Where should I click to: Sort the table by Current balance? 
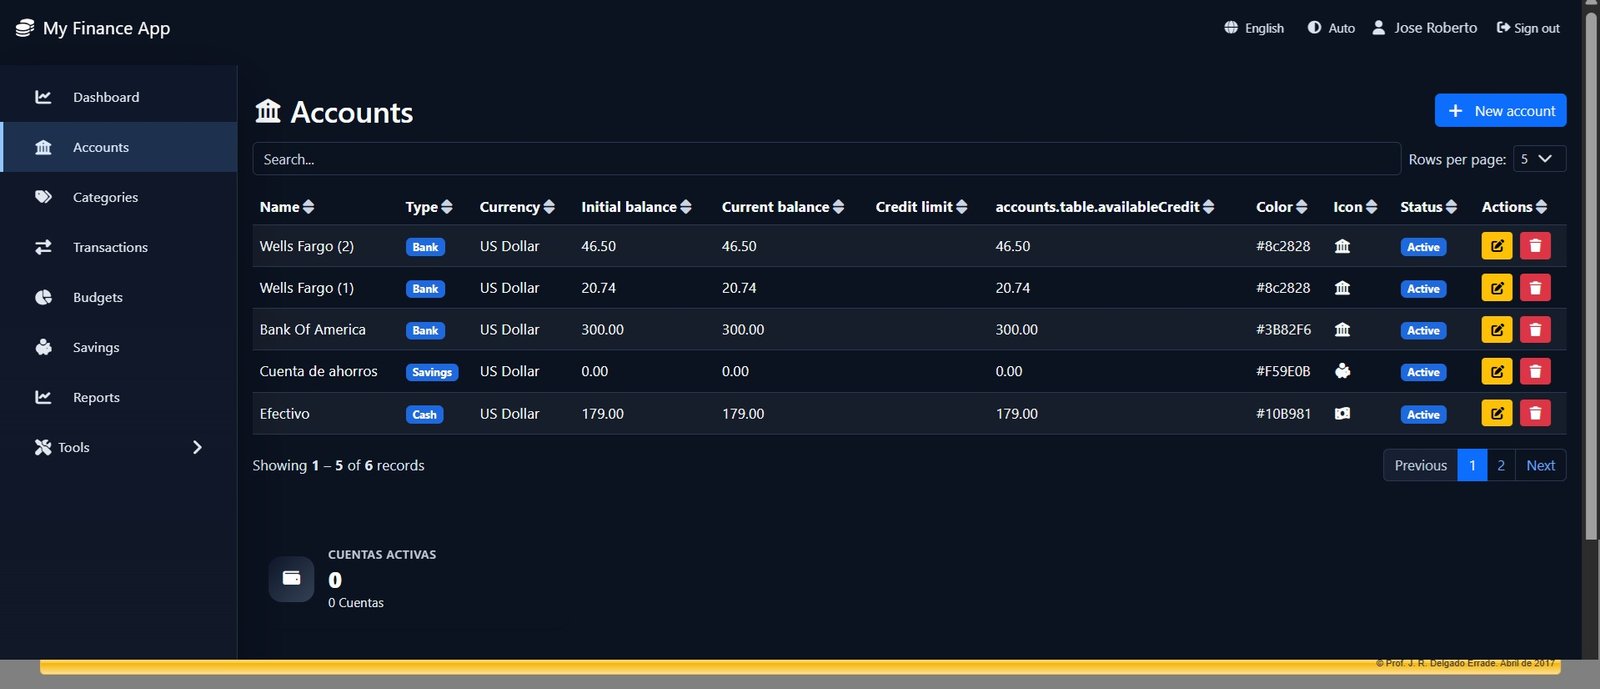[x=783, y=207]
